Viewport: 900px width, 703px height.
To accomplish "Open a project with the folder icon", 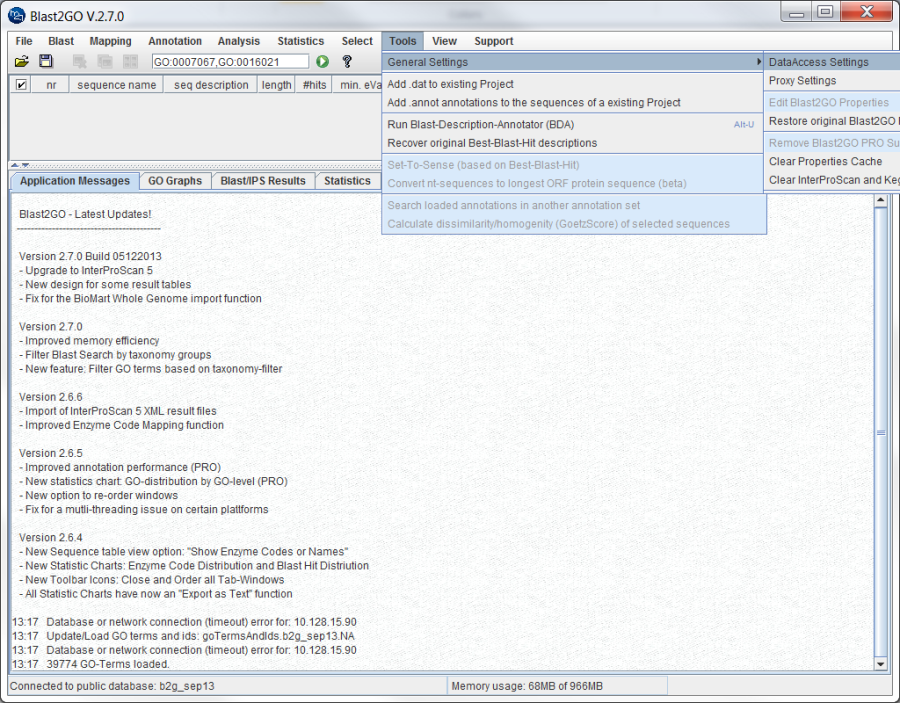I will pyautogui.click(x=21, y=61).
